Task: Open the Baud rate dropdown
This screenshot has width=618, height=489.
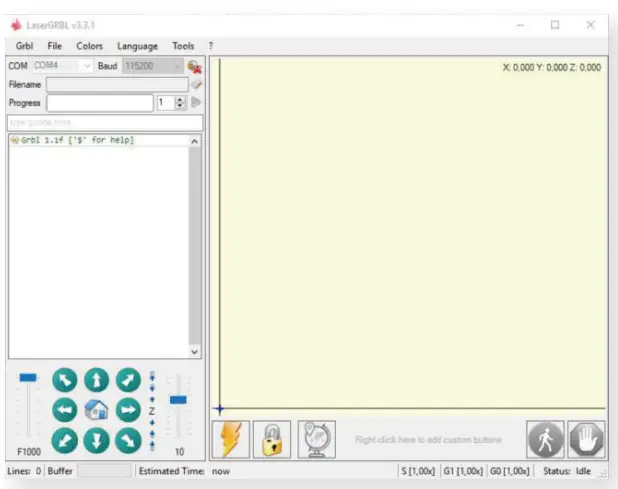Action: (x=153, y=66)
